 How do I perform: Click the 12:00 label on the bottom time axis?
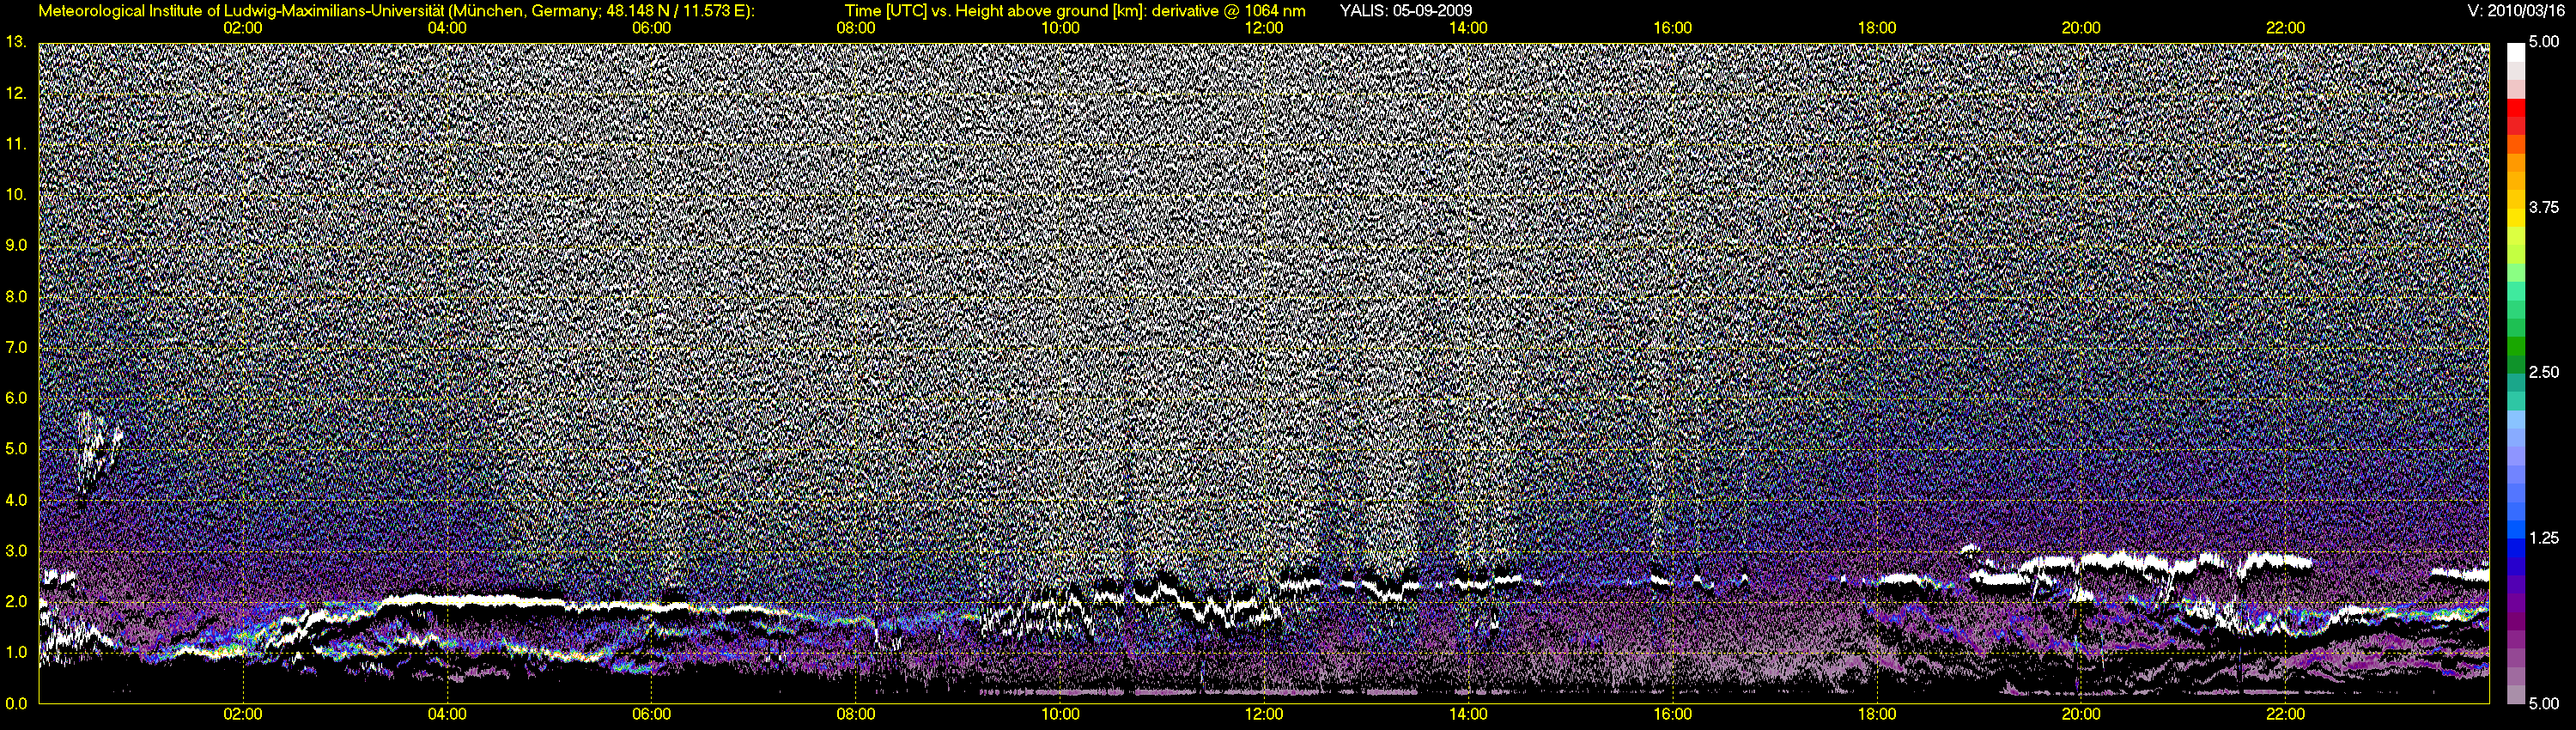point(1264,714)
